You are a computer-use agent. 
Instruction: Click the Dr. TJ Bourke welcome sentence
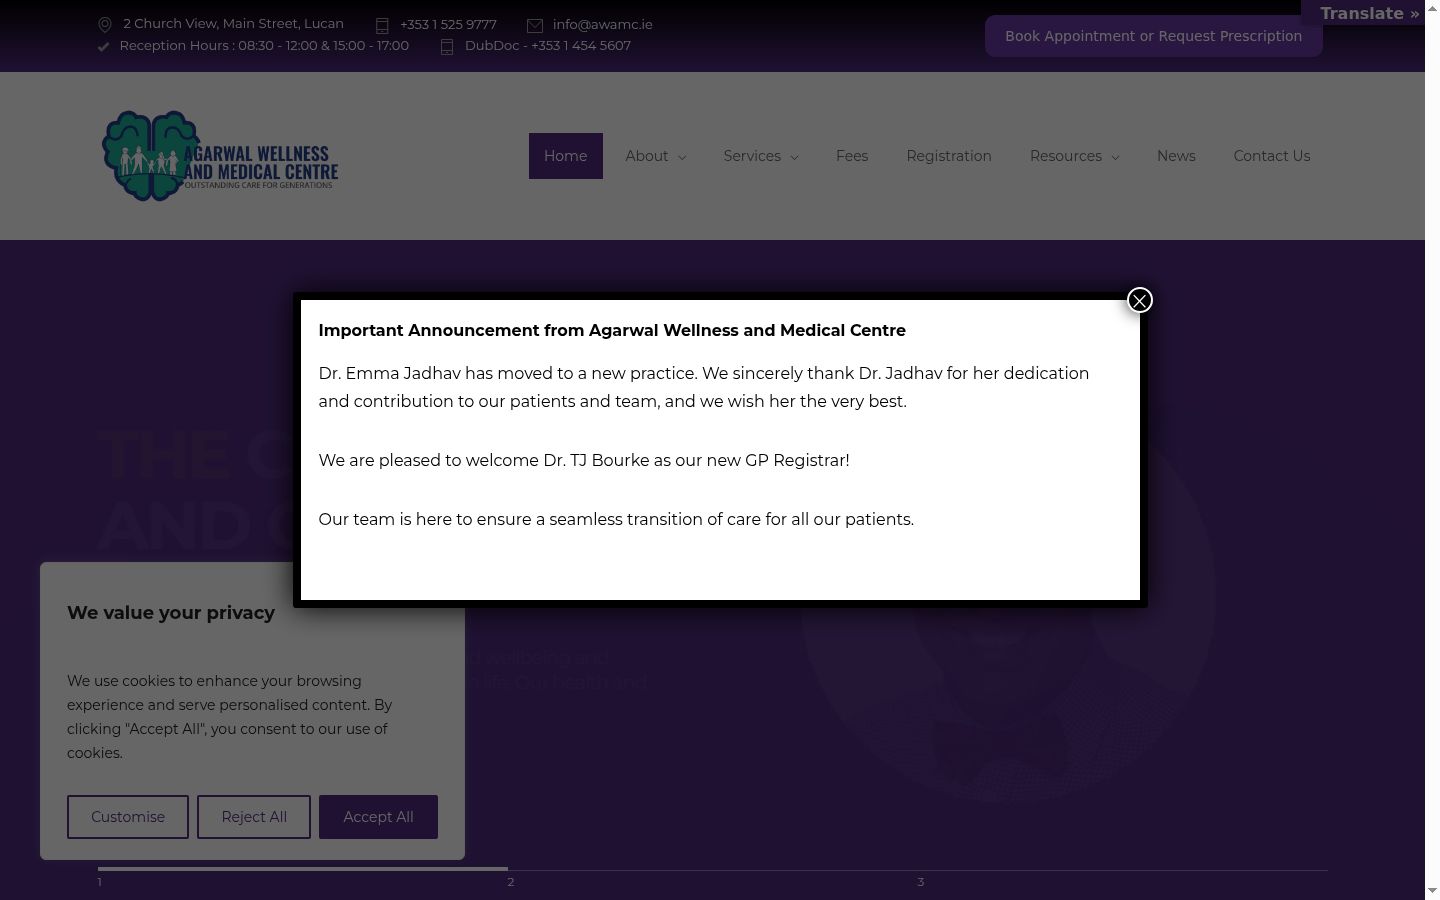(x=584, y=460)
